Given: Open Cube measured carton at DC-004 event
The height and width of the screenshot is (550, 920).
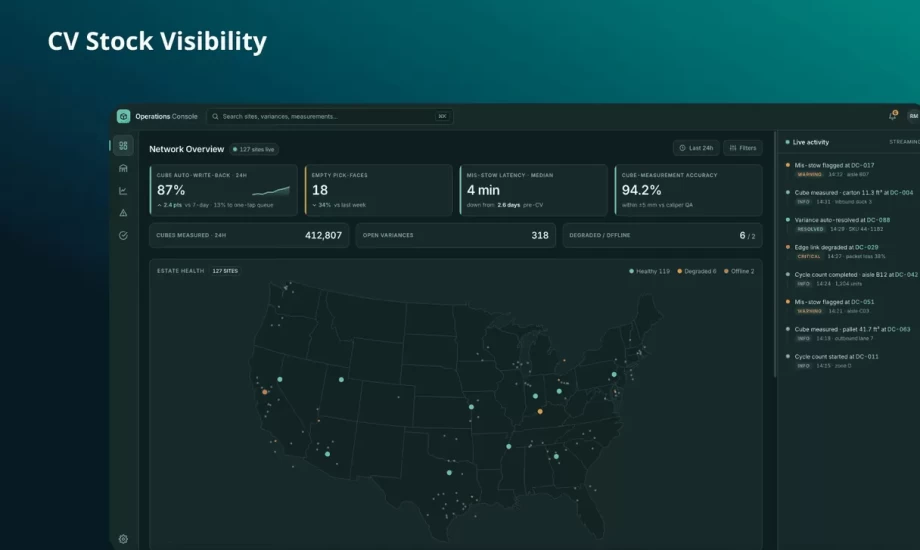Looking at the screenshot, I should tap(850, 197).
